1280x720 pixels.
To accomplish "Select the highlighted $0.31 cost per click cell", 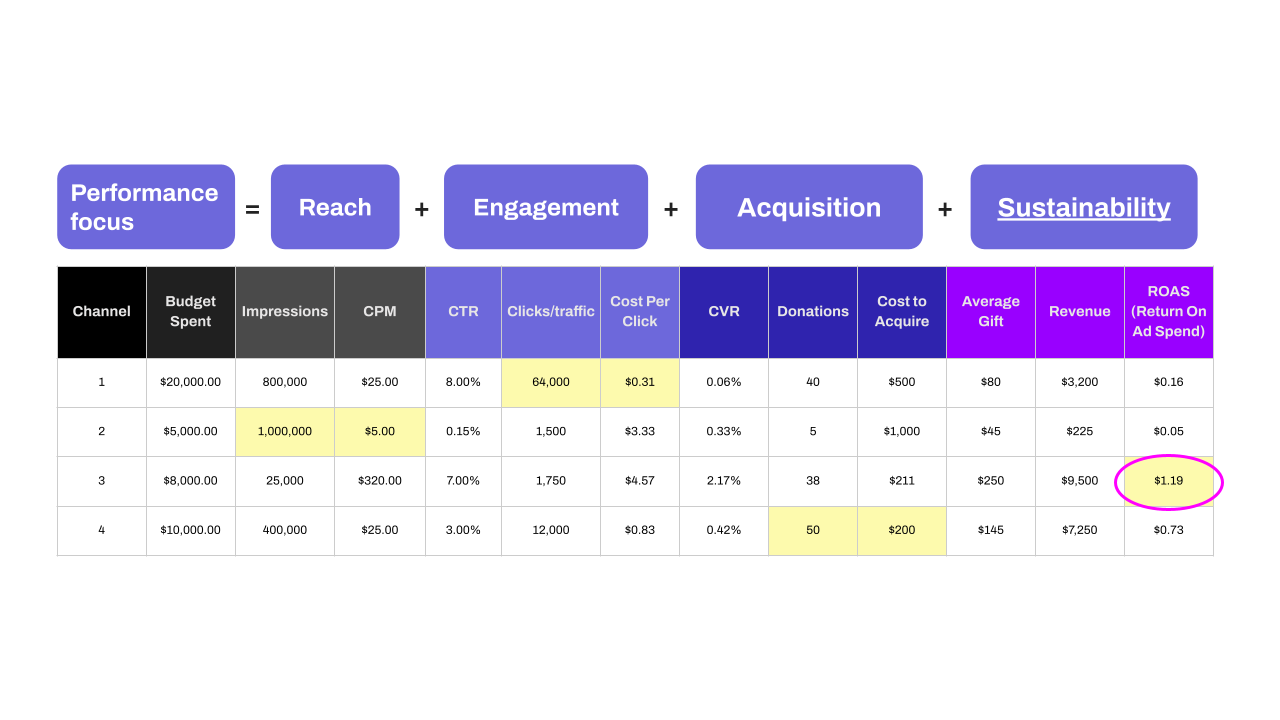I will 640,382.
